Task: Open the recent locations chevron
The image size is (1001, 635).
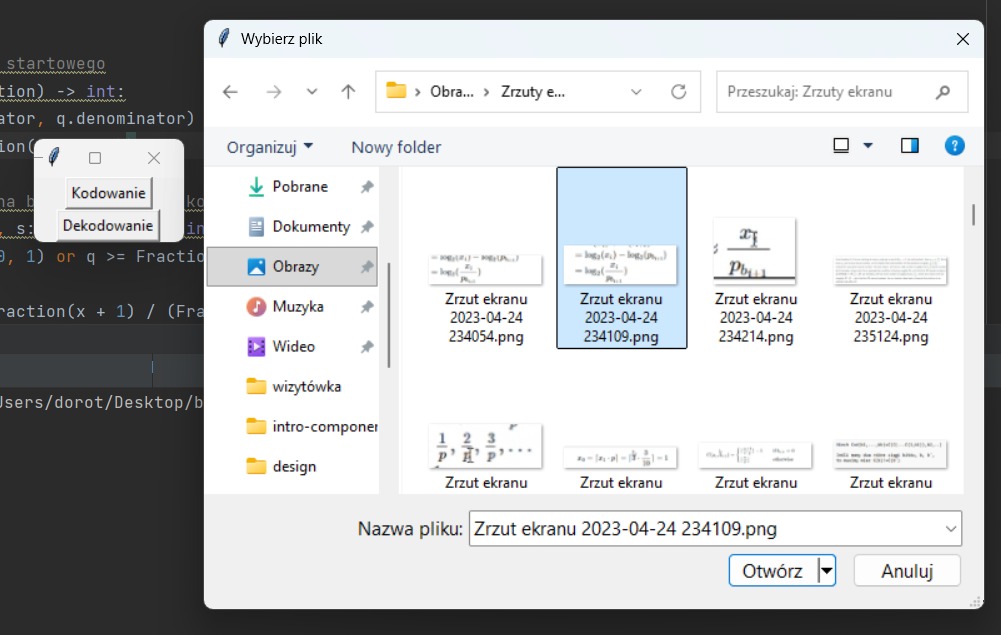Action: click(312, 92)
